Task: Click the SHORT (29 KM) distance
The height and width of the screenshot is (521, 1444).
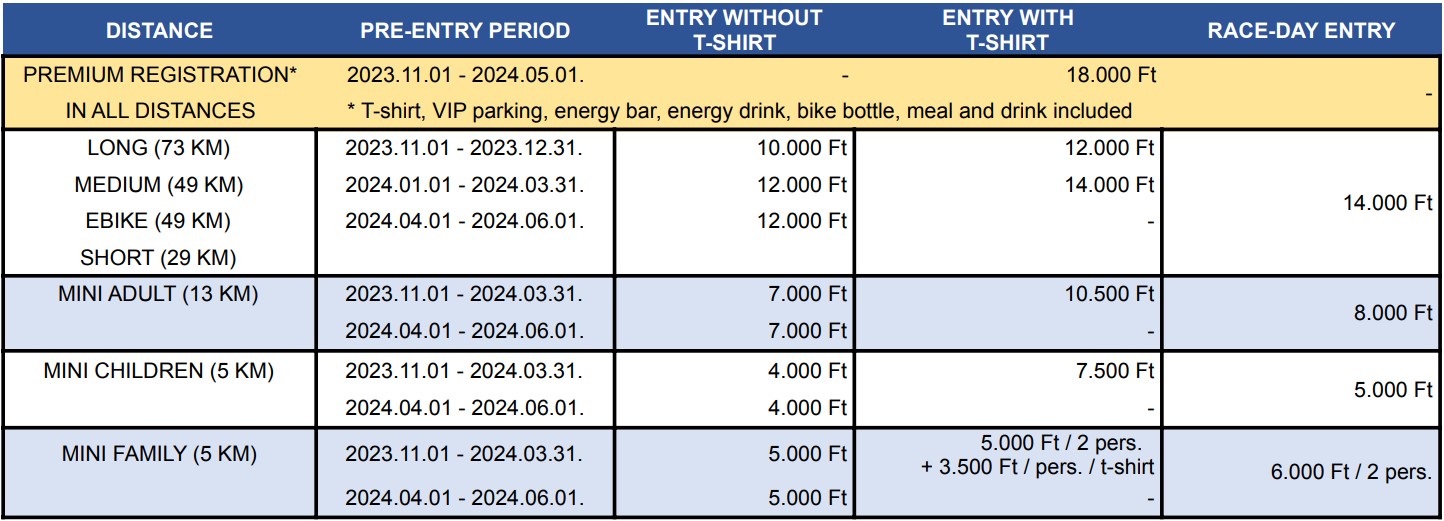Action: coord(159,258)
